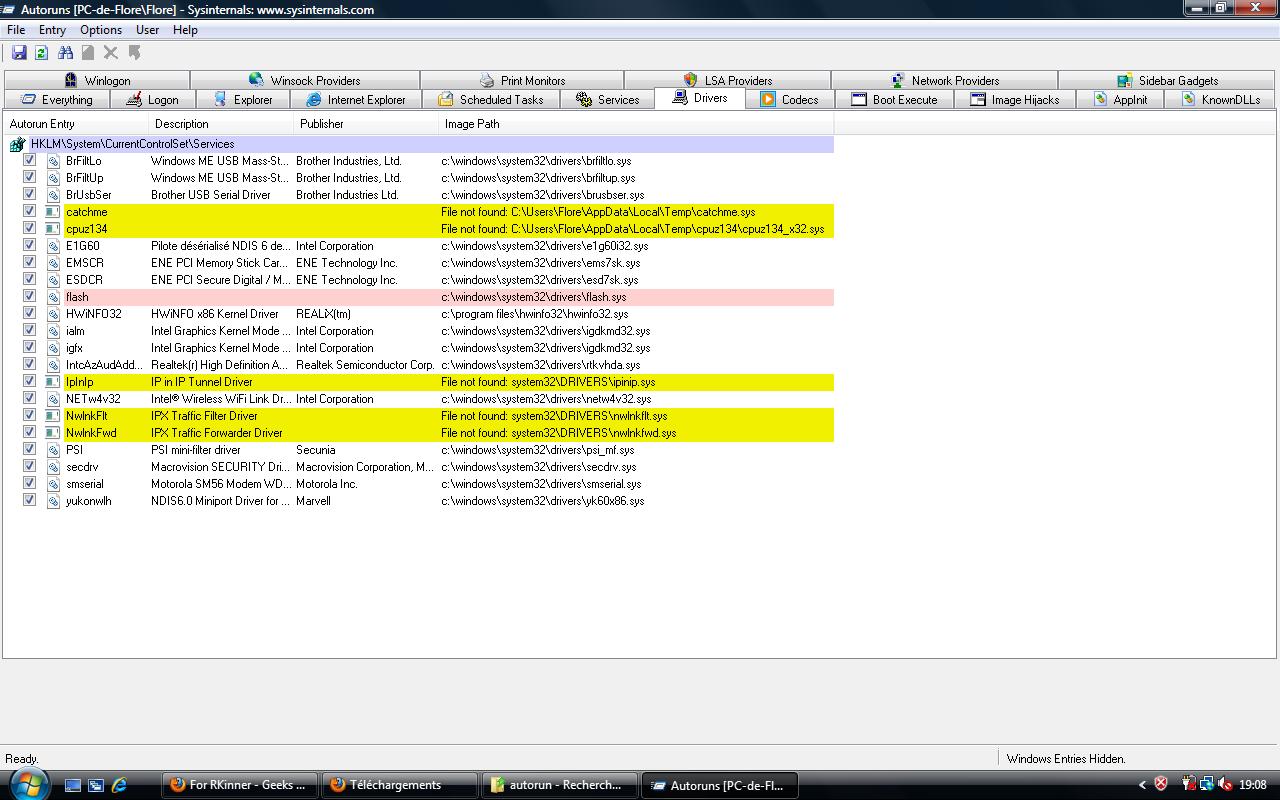Click Show Desktop quick launch icon

(x=73, y=786)
